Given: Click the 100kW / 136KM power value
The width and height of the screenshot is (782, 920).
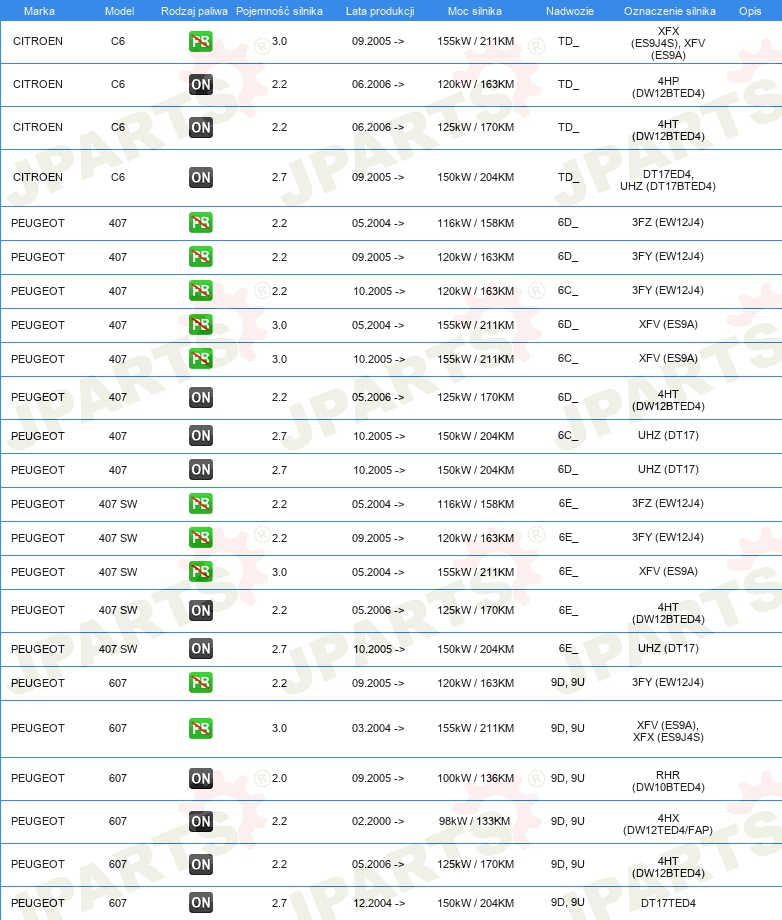Looking at the screenshot, I should (475, 778).
